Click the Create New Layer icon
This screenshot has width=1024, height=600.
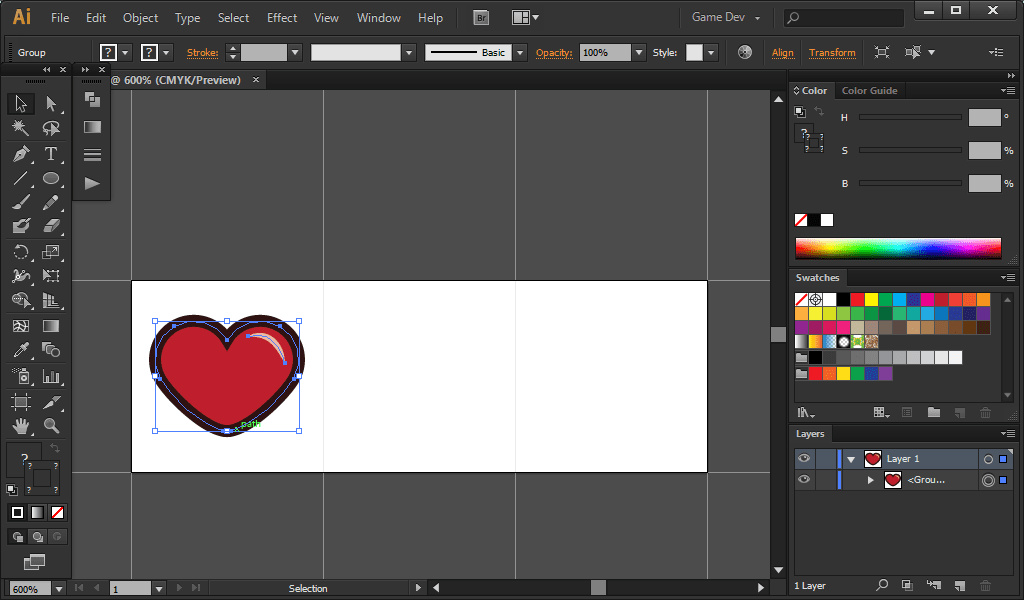959,585
